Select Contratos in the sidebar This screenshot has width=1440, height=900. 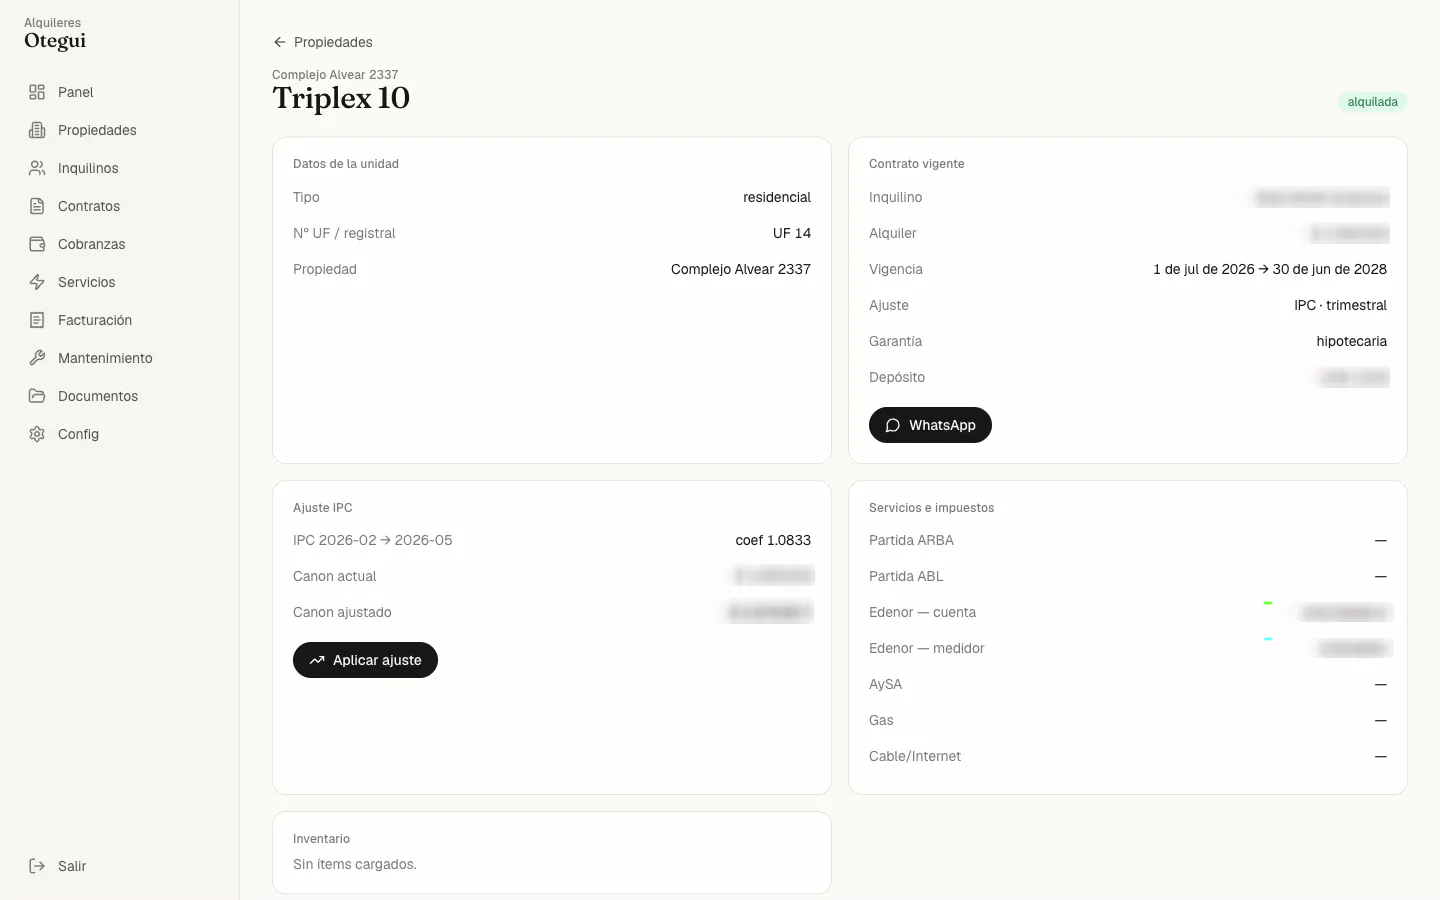pos(120,206)
